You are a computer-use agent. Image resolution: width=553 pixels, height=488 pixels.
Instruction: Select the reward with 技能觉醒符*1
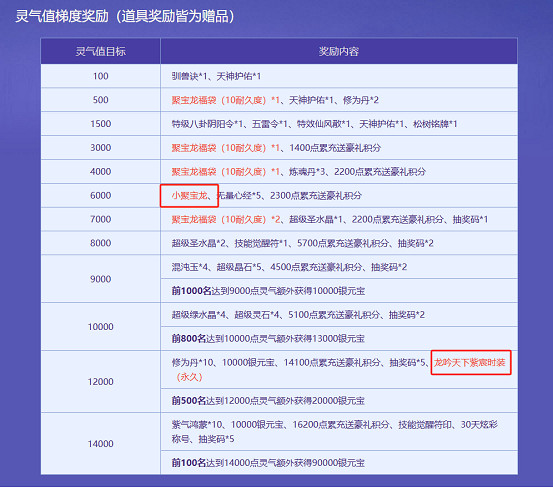(x=303, y=243)
